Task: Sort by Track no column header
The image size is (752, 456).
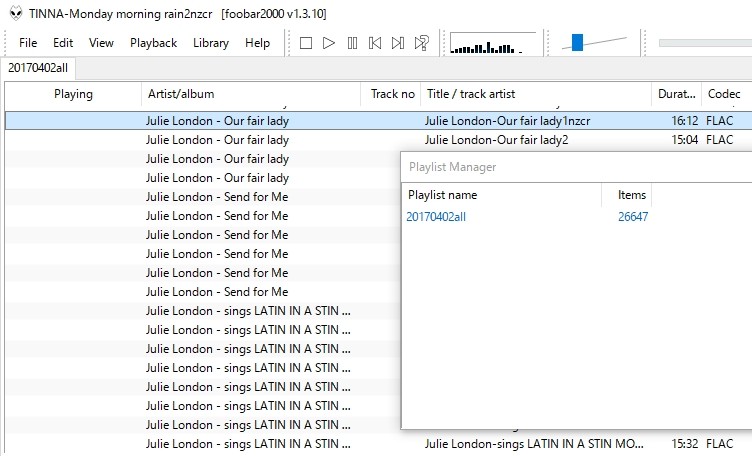Action: tap(391, 94)
